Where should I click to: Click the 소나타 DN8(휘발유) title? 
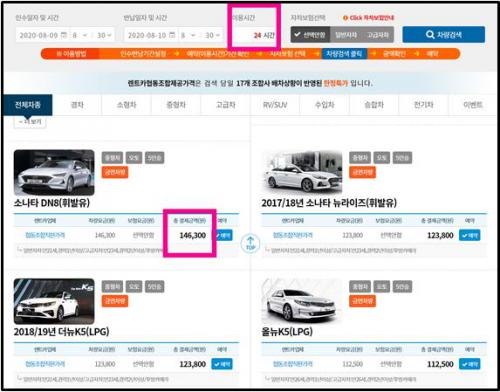[52, 203]
